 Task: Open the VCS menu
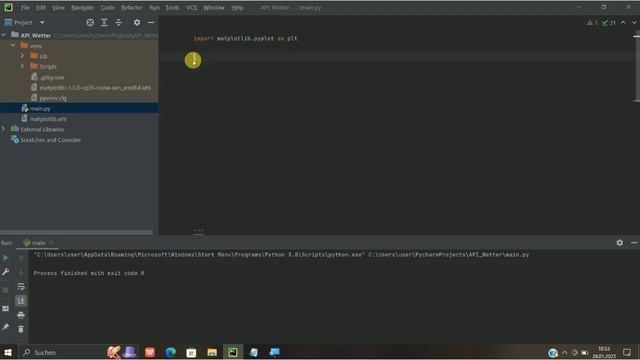click(x=191, y=7)
